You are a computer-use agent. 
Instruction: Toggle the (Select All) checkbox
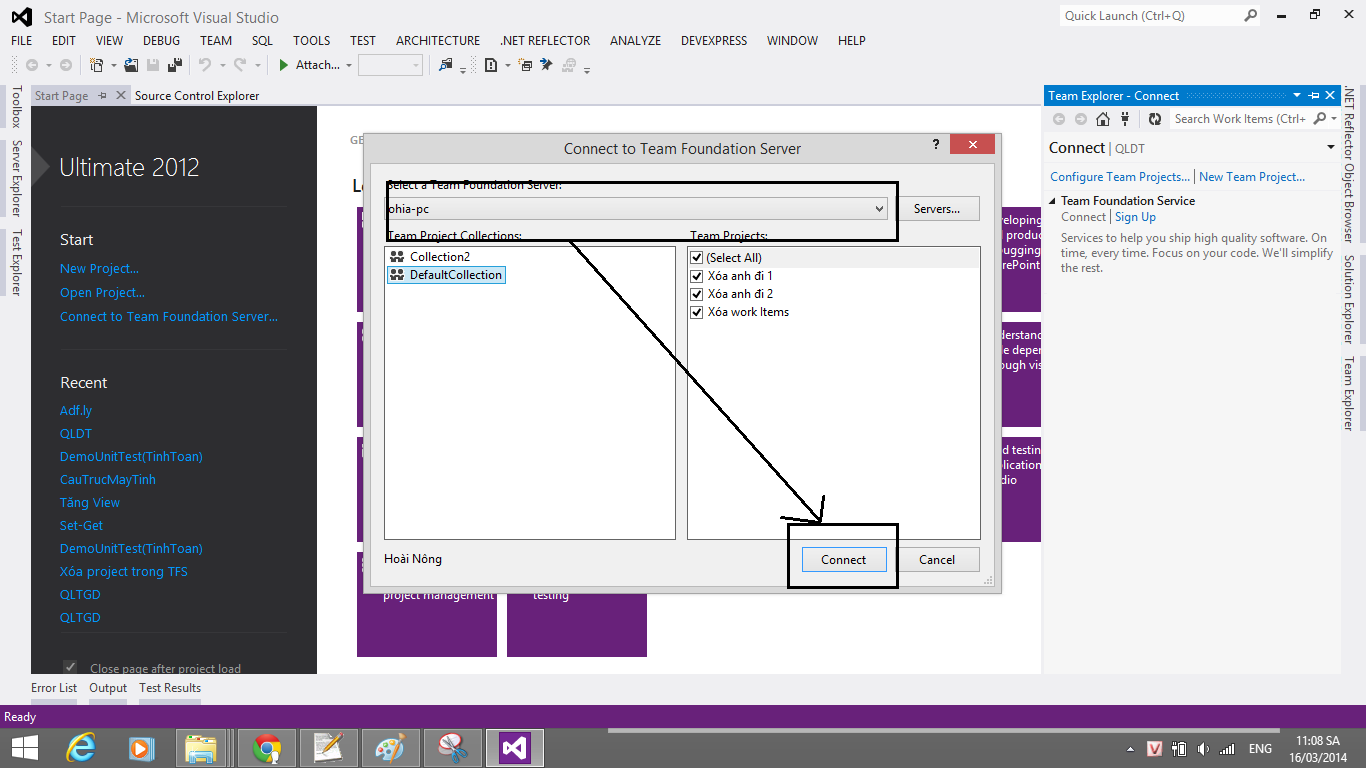(x=697, y=258)
